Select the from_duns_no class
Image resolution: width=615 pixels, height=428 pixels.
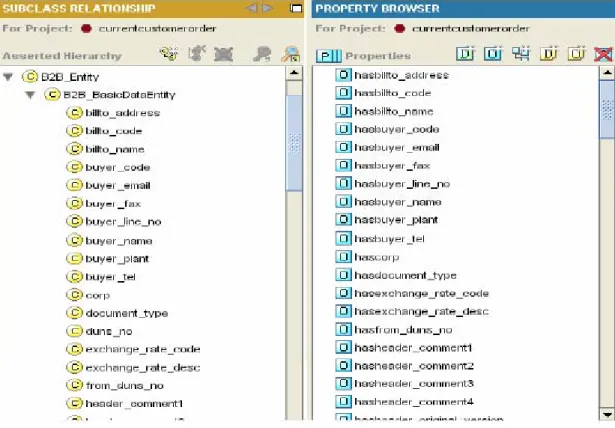124,386
